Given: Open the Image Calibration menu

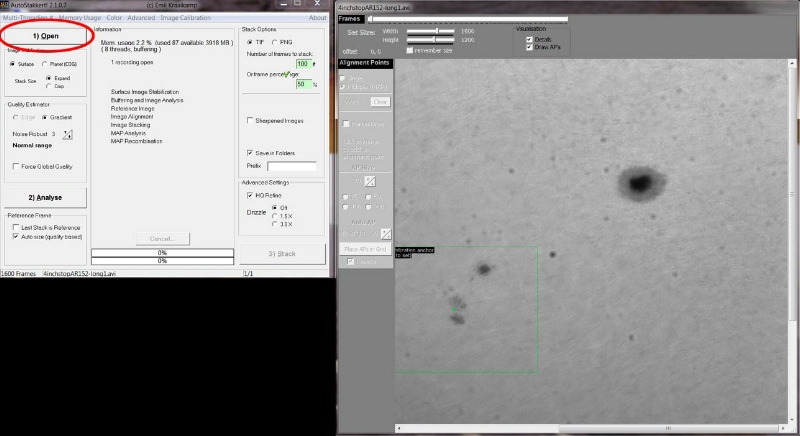Looking at the screenshot, I should coord(189,18).
